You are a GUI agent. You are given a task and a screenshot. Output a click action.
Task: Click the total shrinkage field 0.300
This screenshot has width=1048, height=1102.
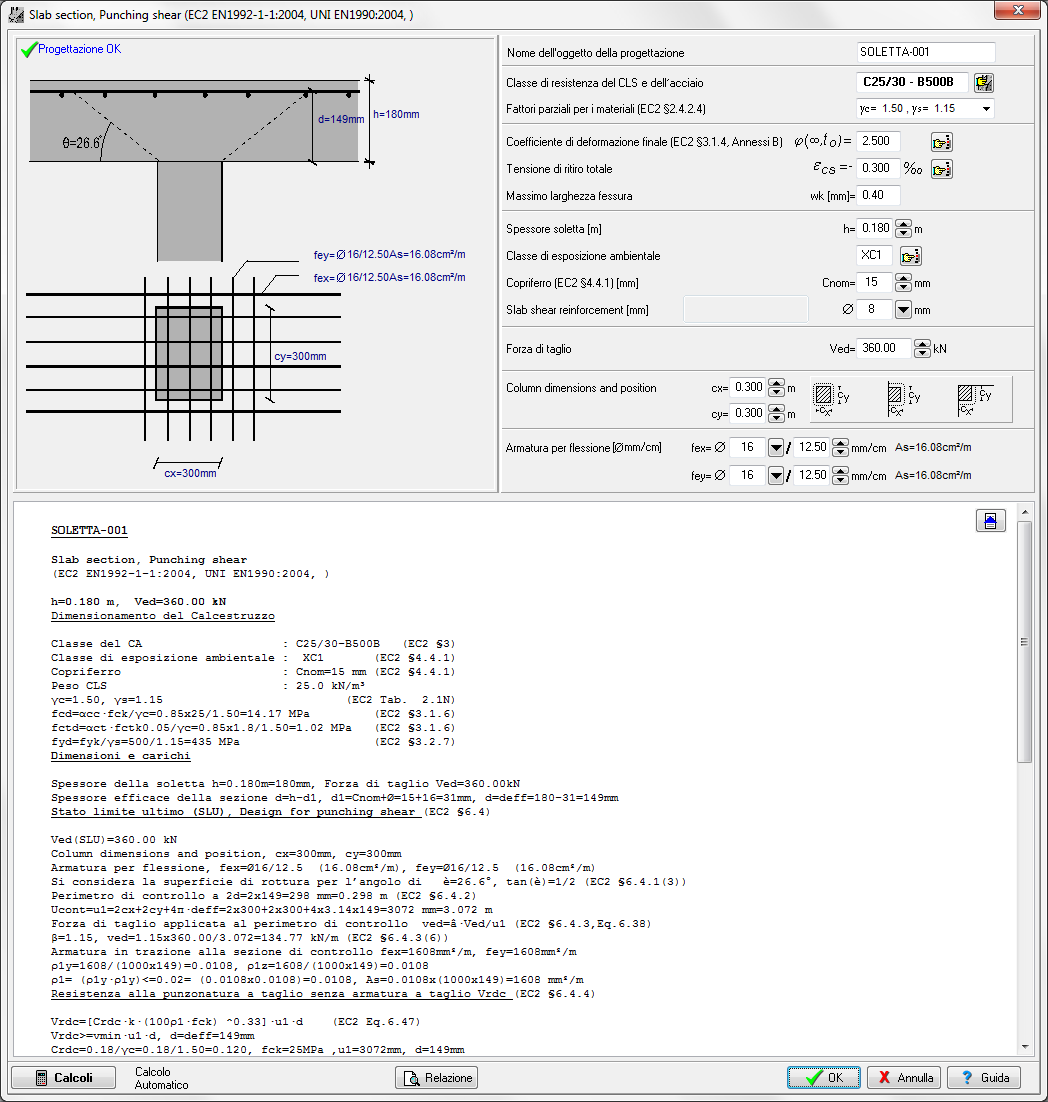(878, 168)
